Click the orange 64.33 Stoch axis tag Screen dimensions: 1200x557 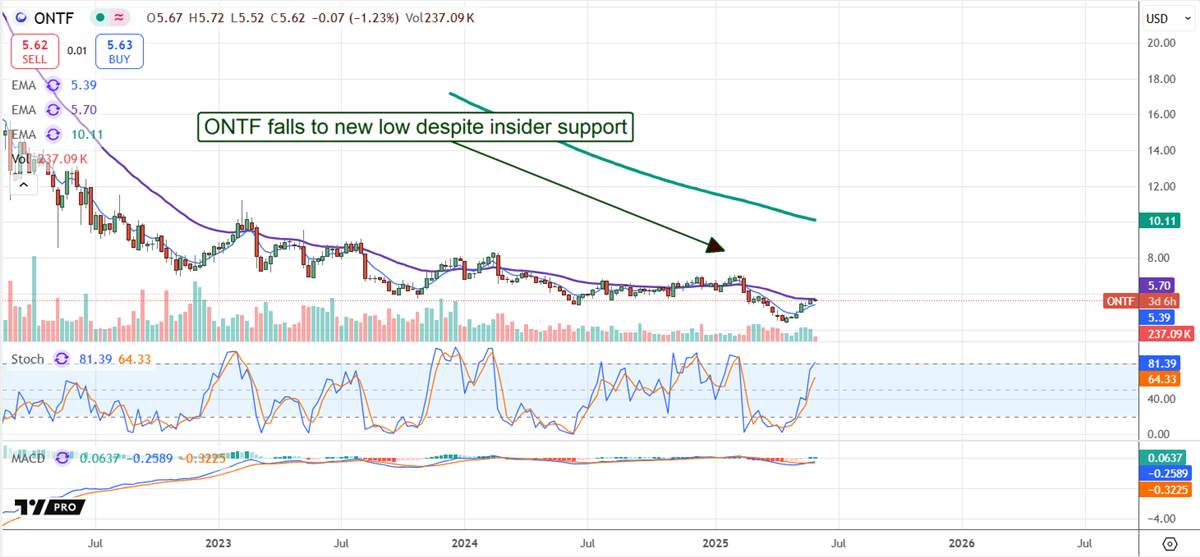tap(1160, 379)
